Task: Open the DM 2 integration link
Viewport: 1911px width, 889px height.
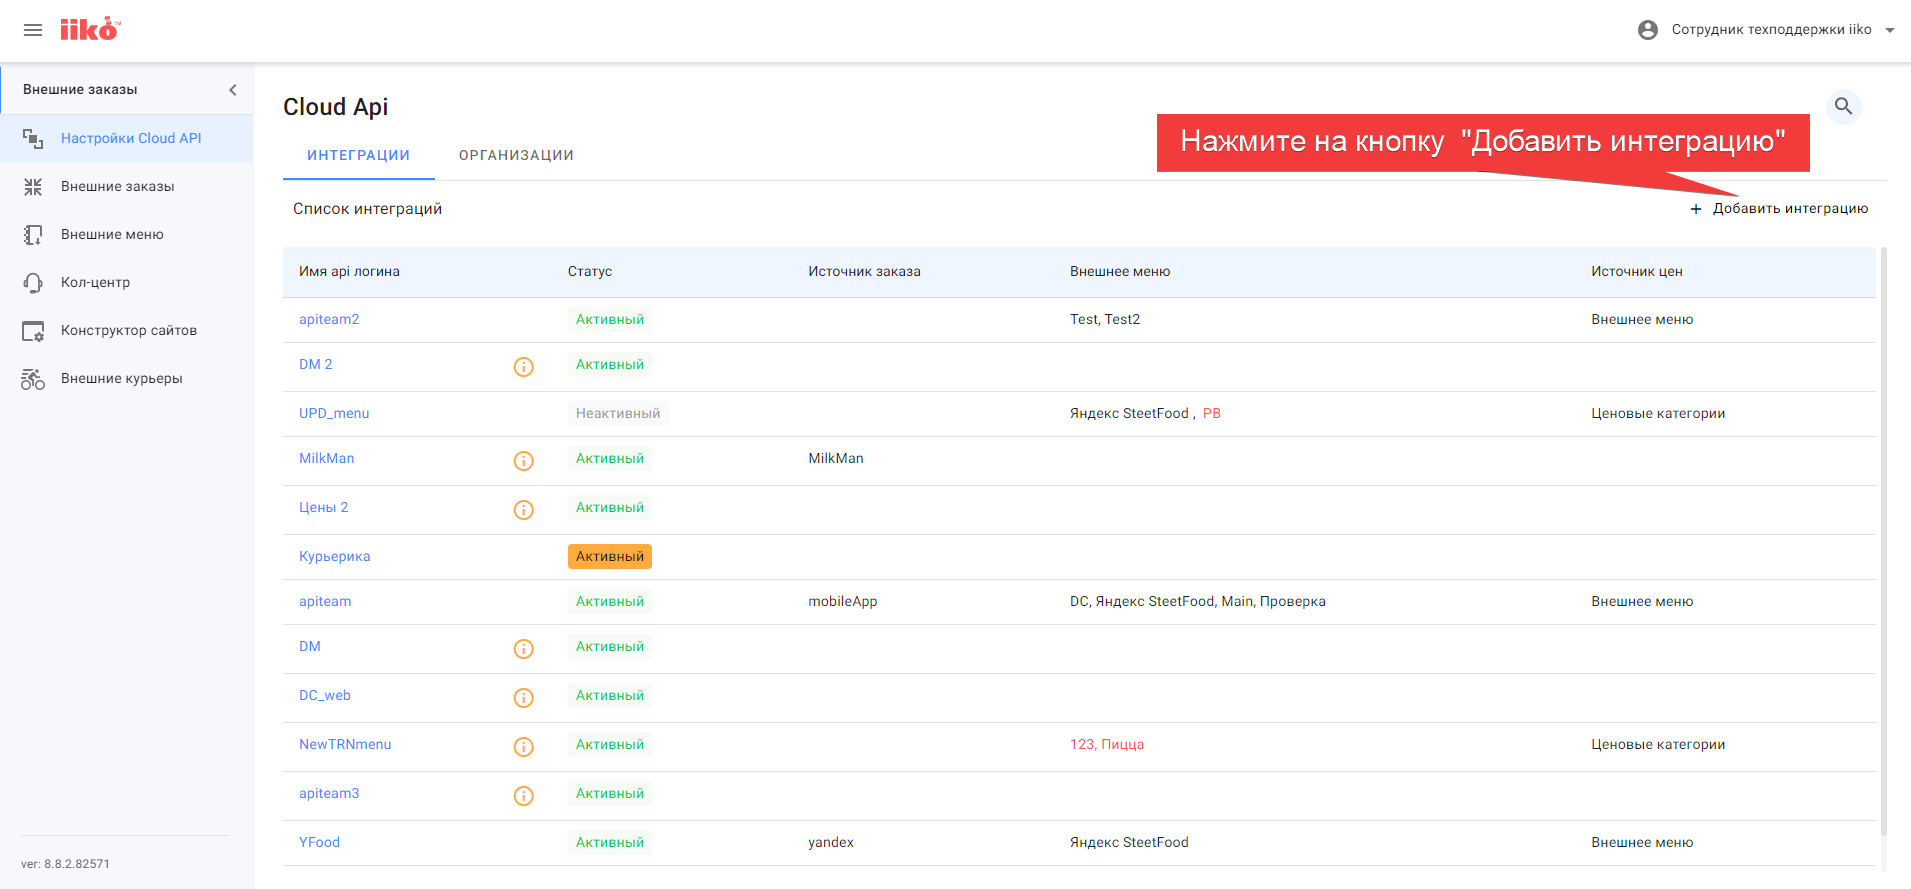Action: coord(316,364)
